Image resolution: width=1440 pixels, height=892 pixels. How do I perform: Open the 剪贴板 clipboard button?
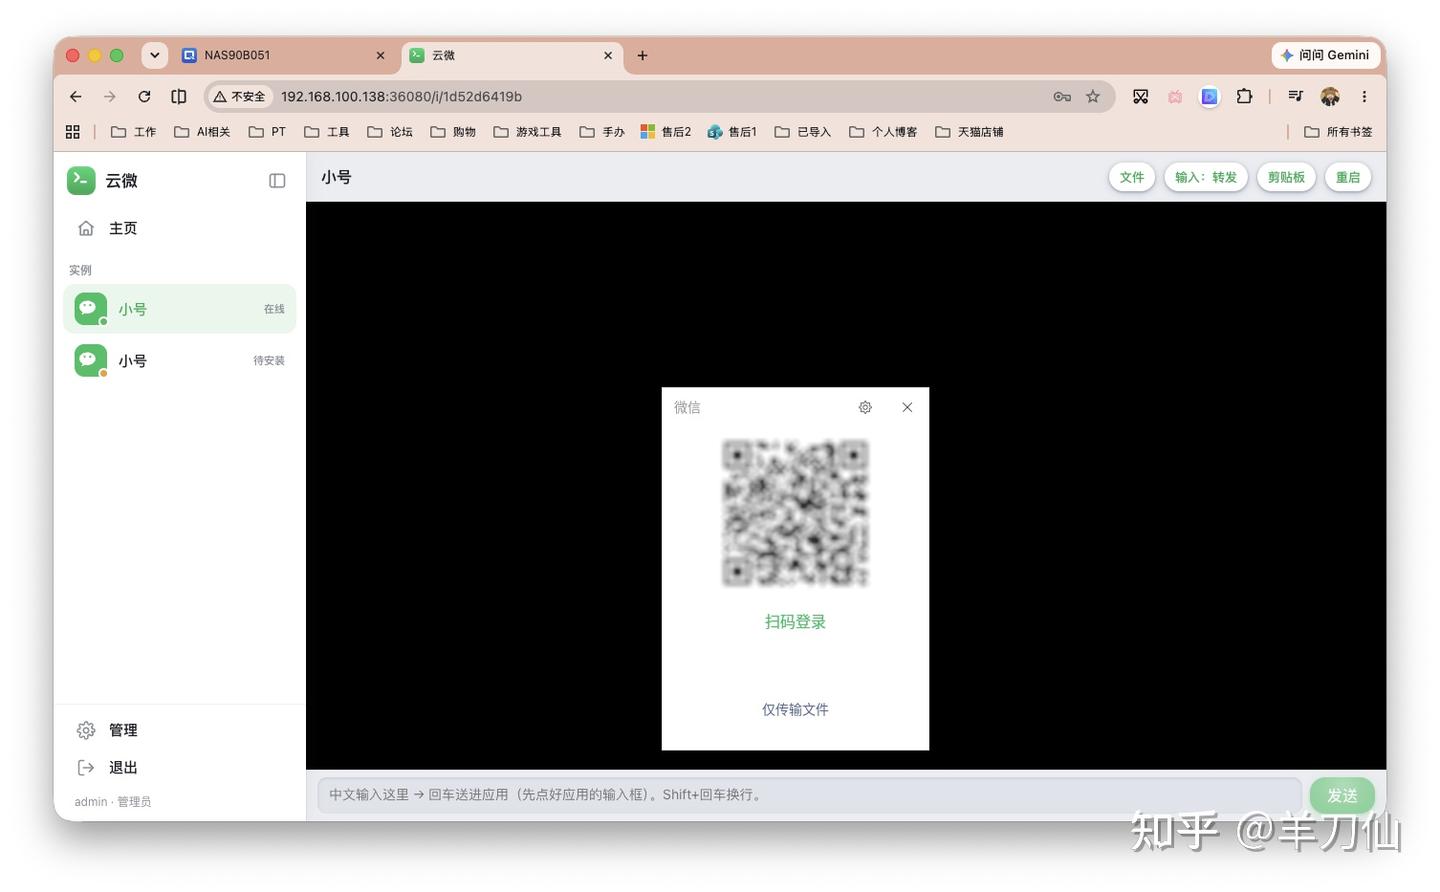(x=1286, y=177)
